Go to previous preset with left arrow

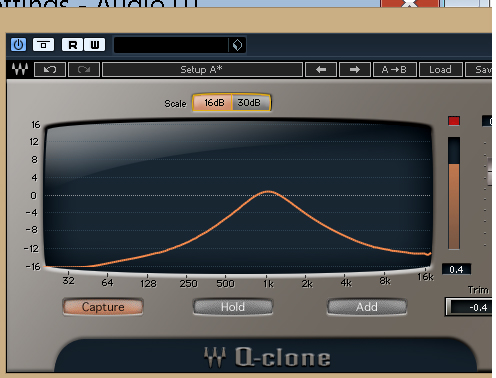pyautogui.click(x=321, y=69)
